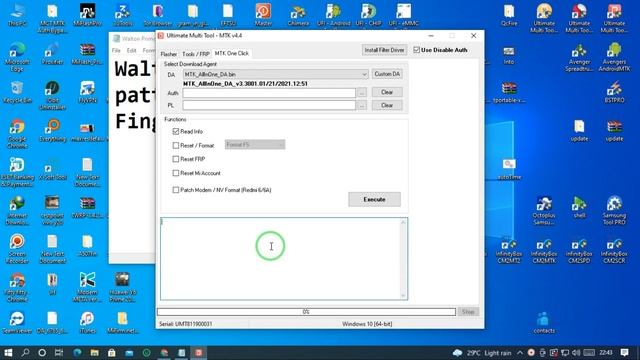Open the notification center icon
This screenshot has width=640, height=360.
click(624, 353)
